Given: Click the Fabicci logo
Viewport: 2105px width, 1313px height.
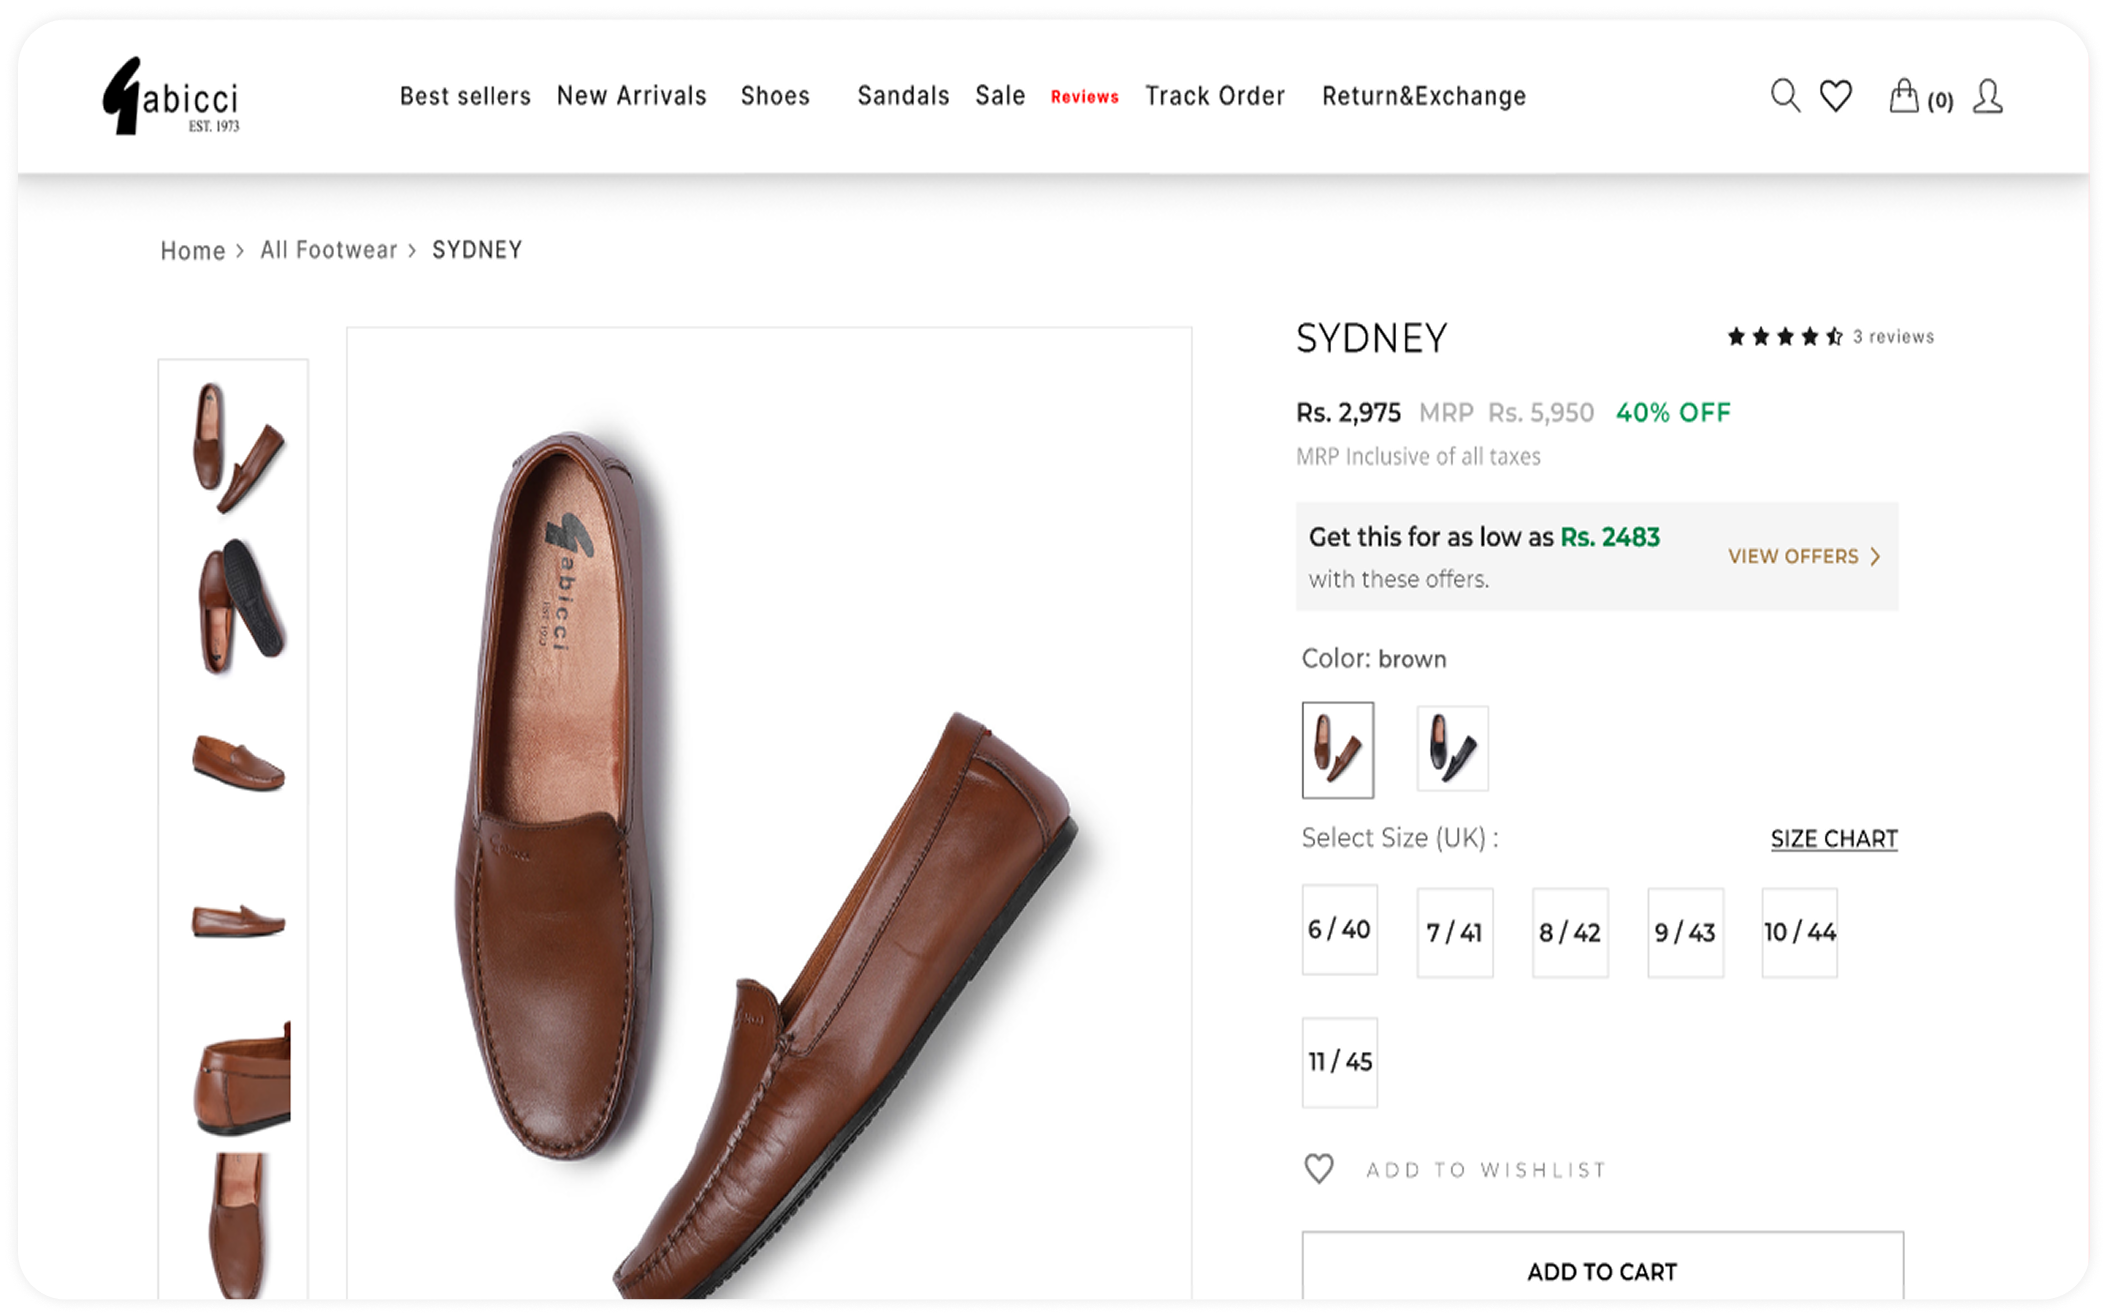Looking at the screenshot, I should pos(171,96).
